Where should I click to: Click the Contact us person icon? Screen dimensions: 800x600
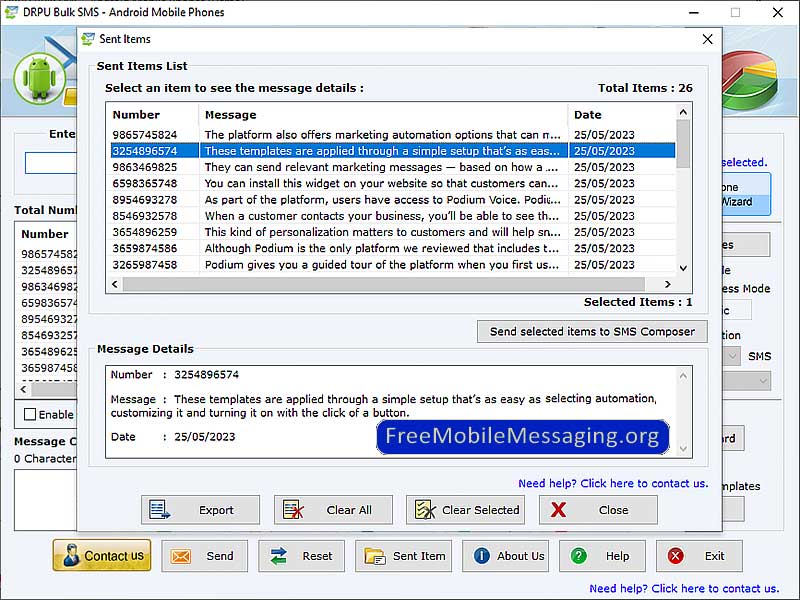click(71, 556)
